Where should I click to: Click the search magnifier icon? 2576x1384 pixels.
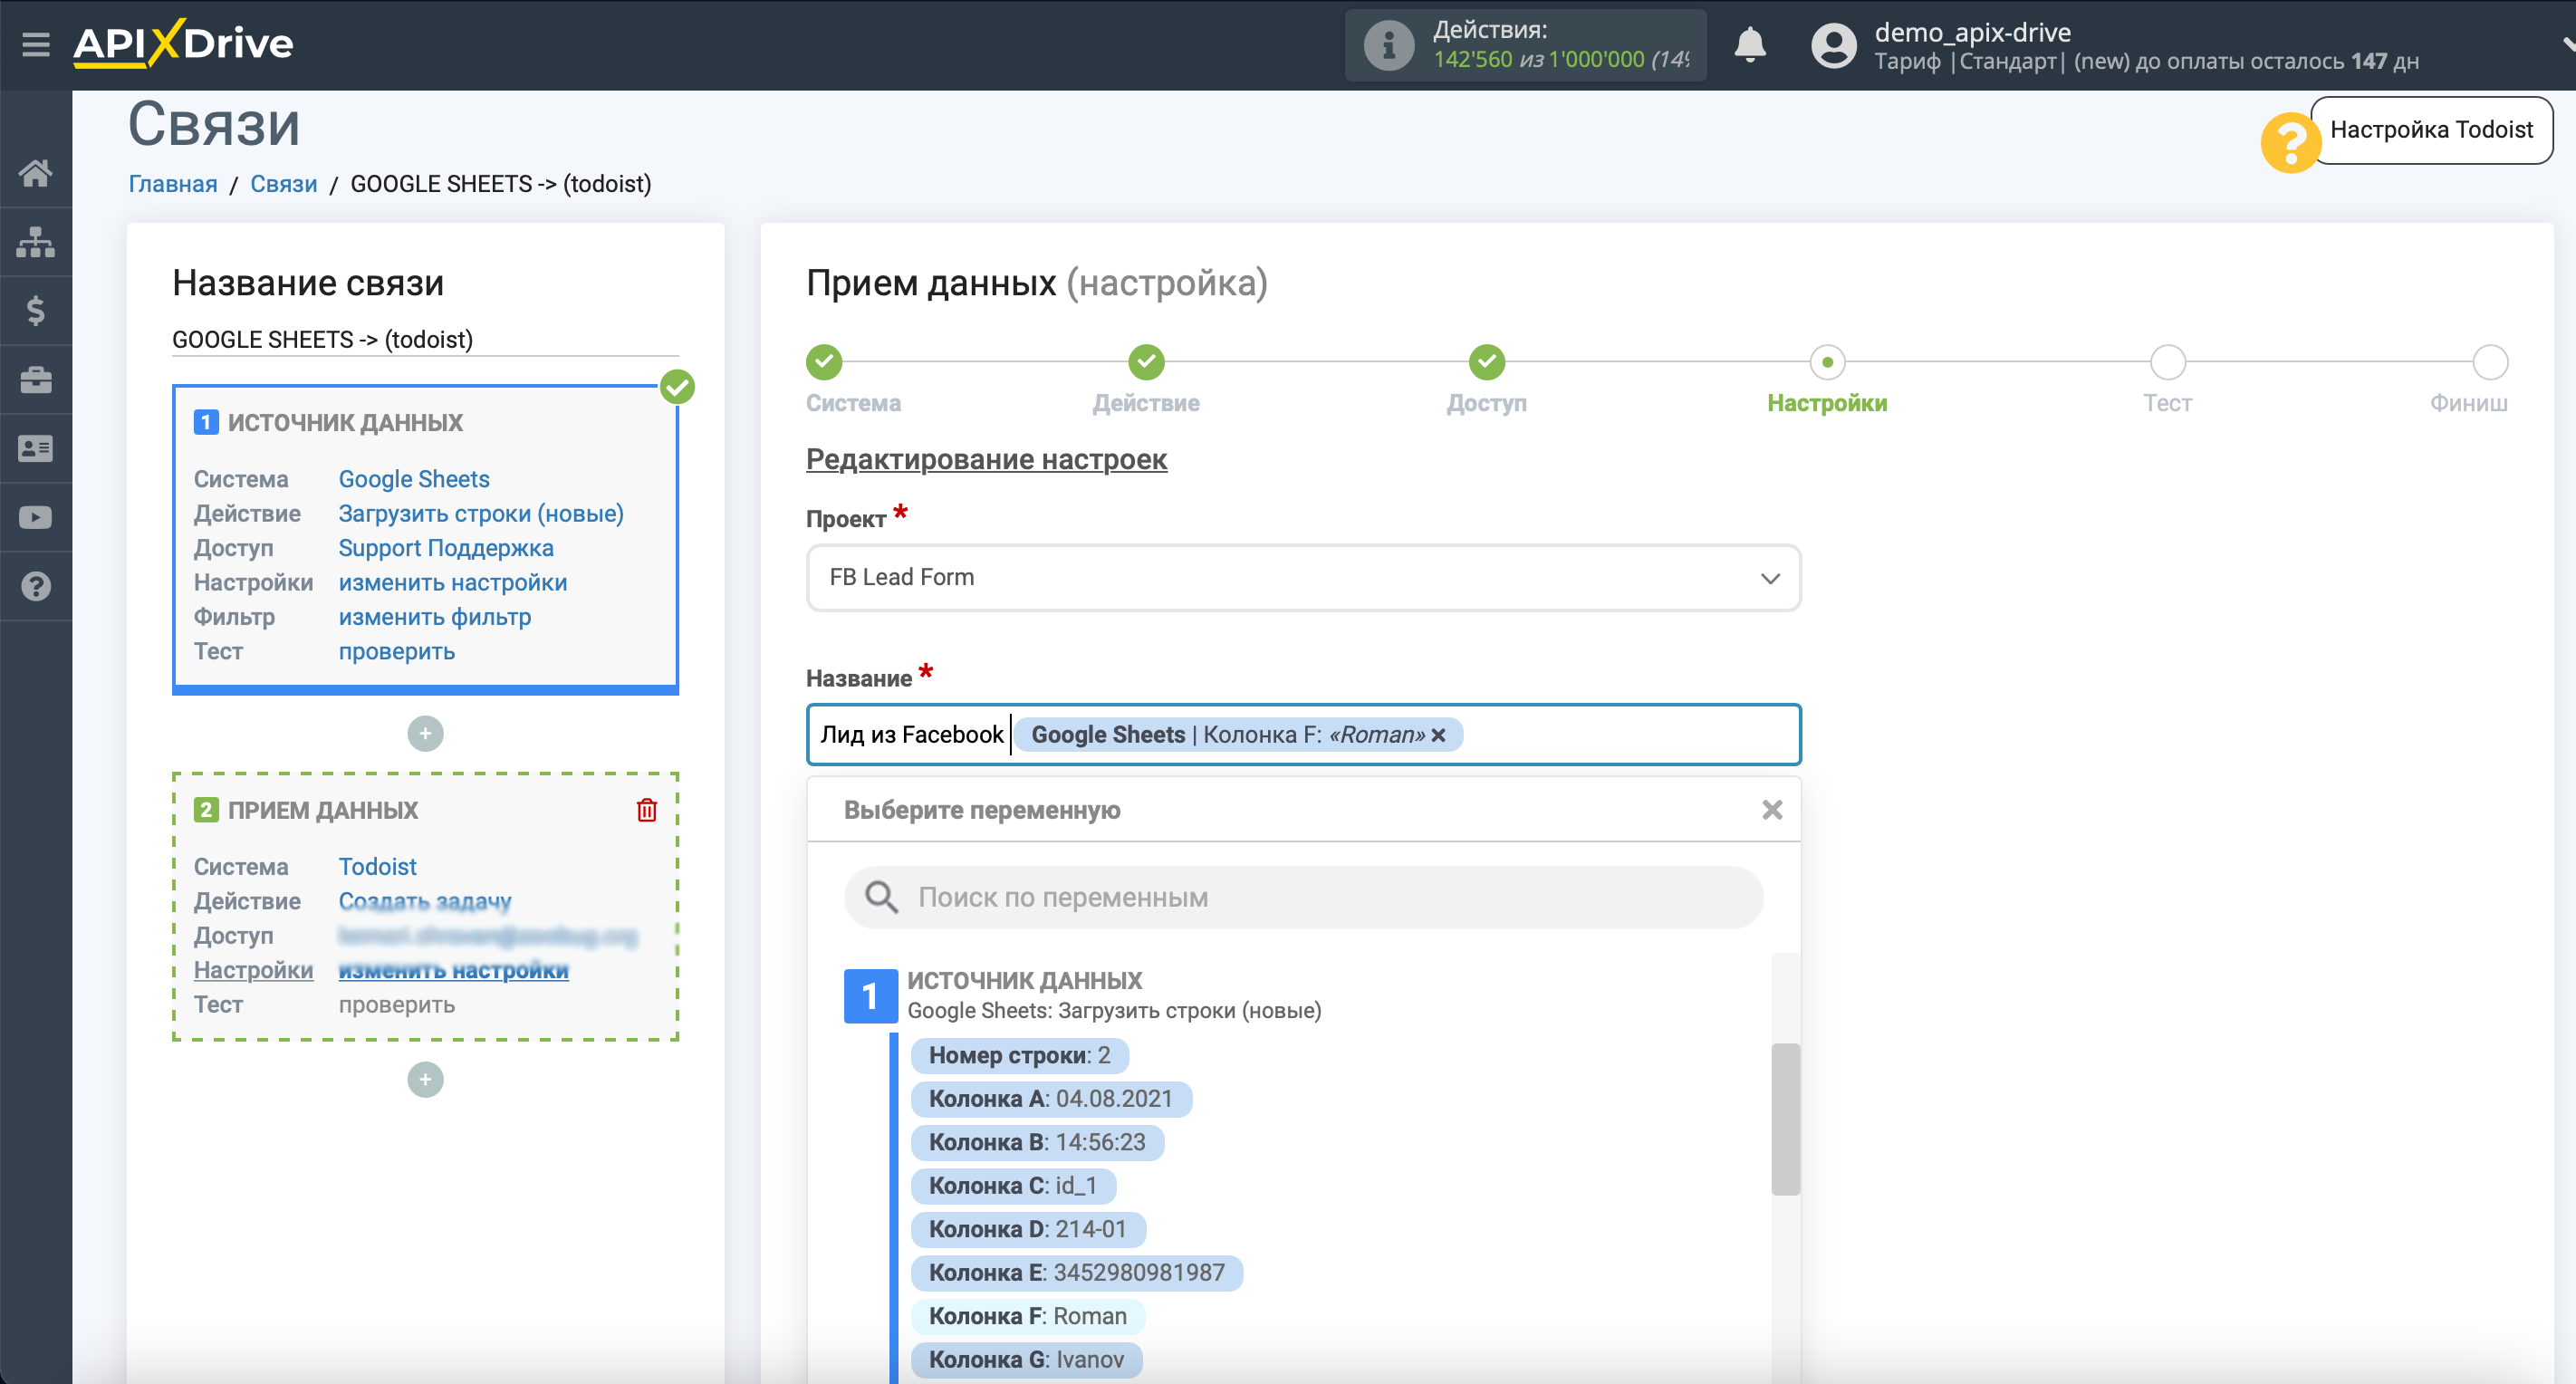click(881, 897)
